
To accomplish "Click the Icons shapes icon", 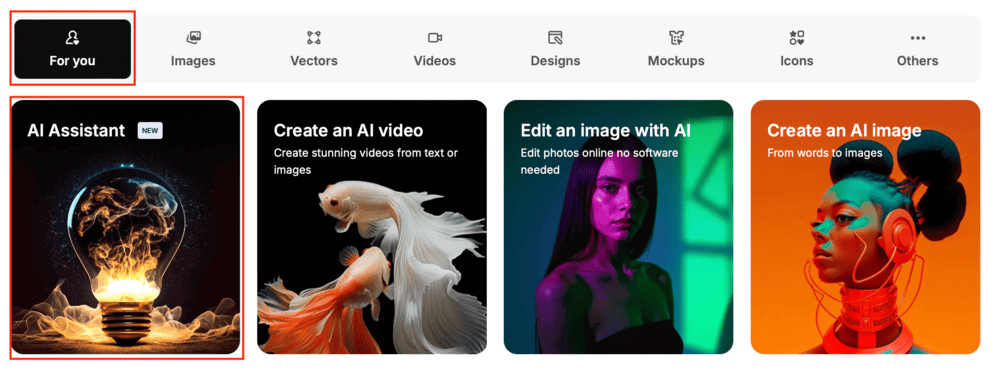I will [x=796, y=38].
